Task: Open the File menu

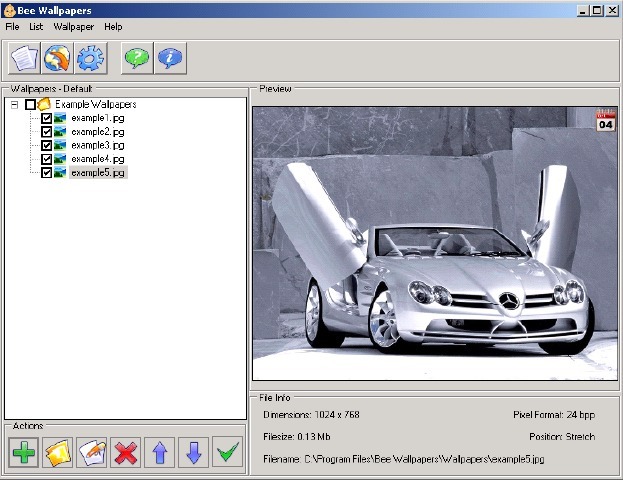Action: (x=12, y=26)
